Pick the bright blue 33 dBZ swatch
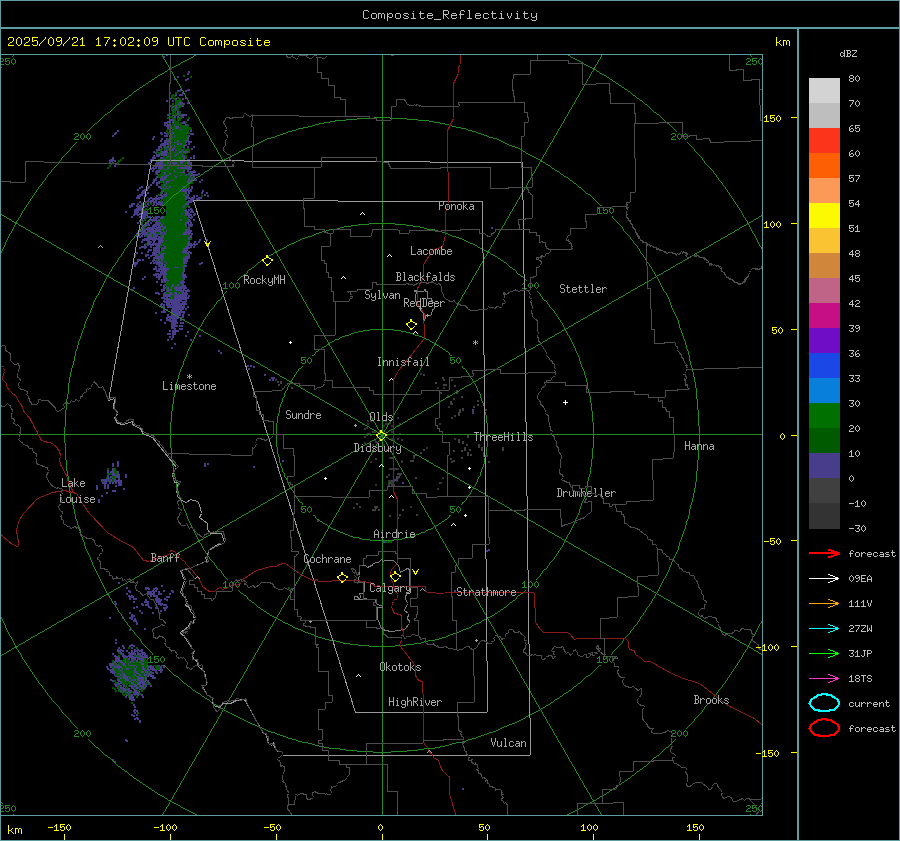900x841 pixels. pyautogui.click(x=824, y=390)
